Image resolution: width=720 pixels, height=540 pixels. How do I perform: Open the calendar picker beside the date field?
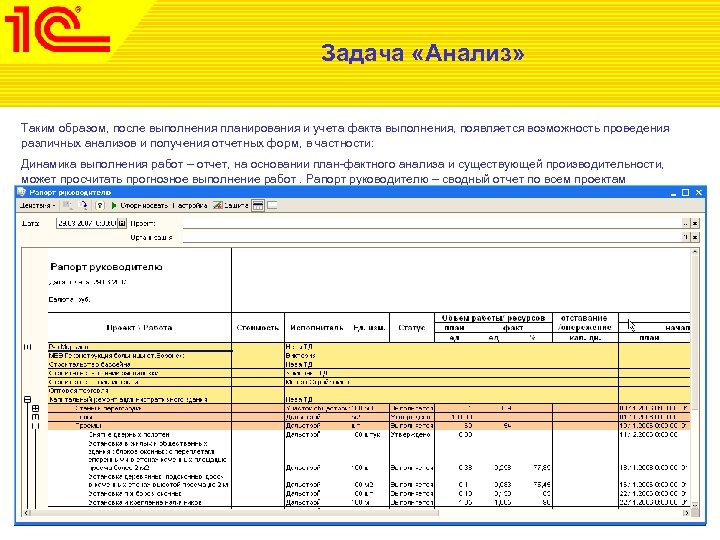click(x=122, y=224)
